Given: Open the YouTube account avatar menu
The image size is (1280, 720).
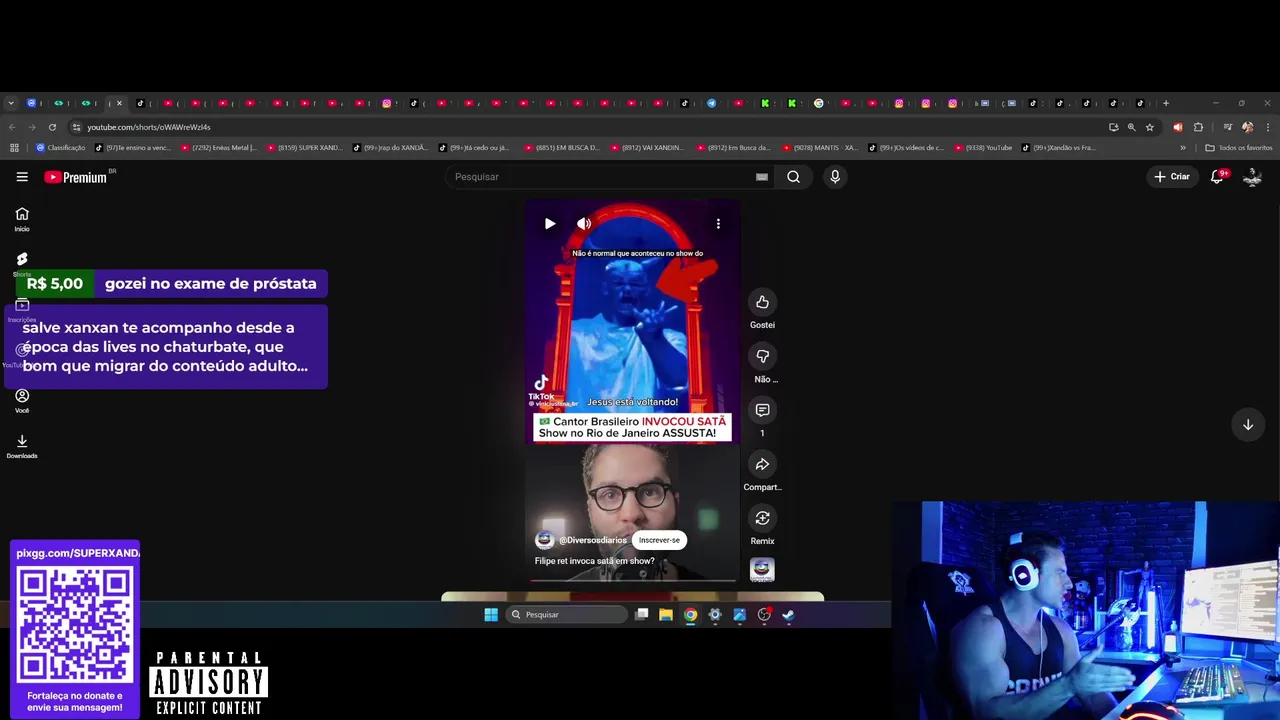Looking at the screenshot, I should click(1252, 177).
